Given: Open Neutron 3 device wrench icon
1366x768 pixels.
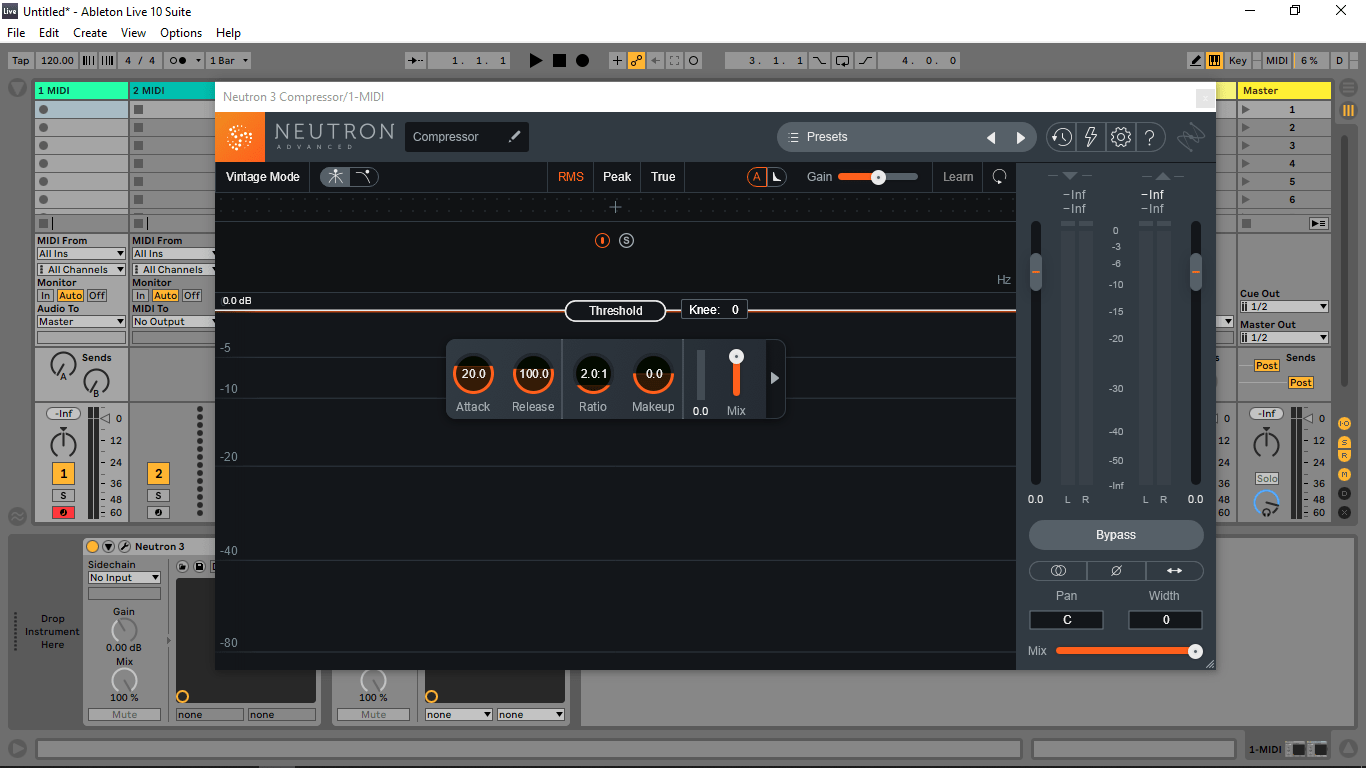Looking at the screenshot, I should [x=124, y=546].
